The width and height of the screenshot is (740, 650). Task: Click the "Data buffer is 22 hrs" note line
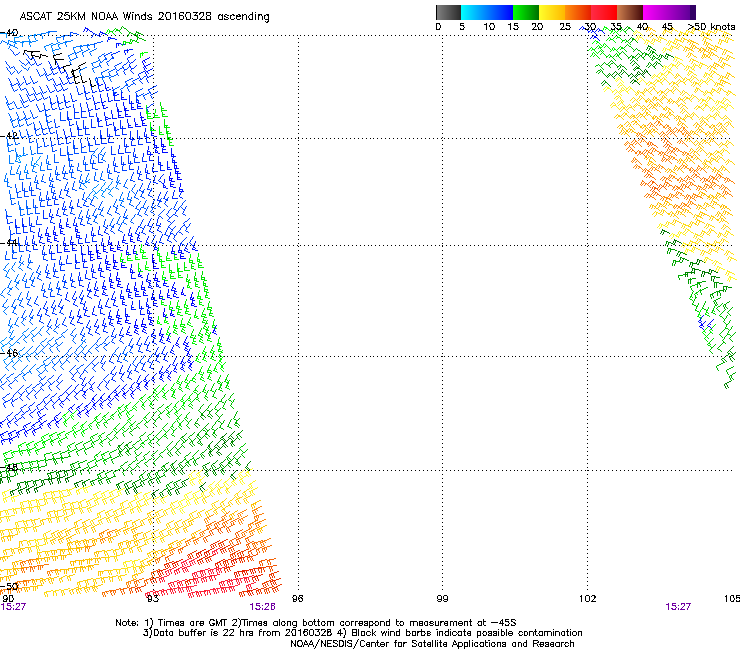tap(362, 633)
